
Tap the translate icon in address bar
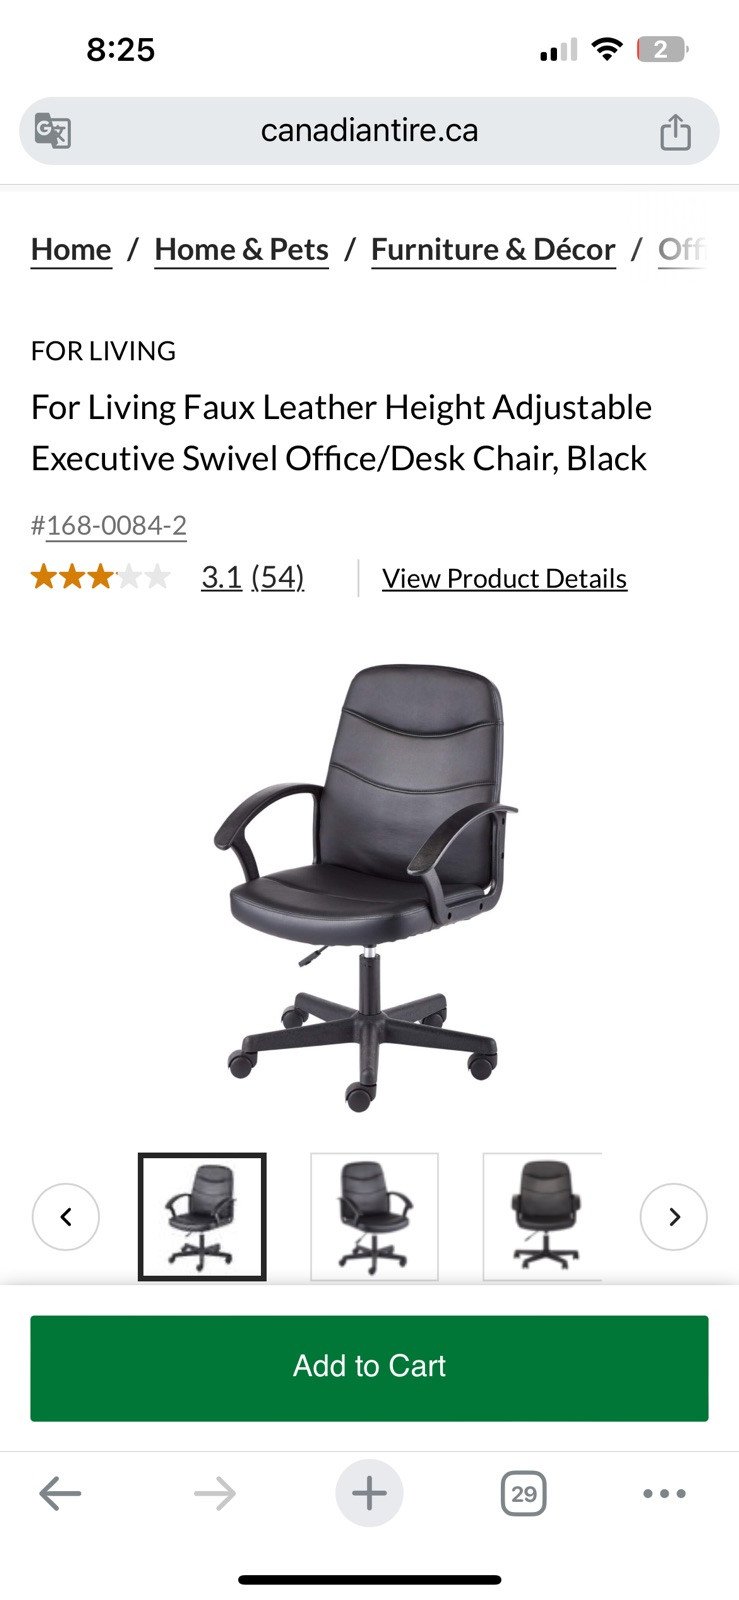tap(52, 131)
